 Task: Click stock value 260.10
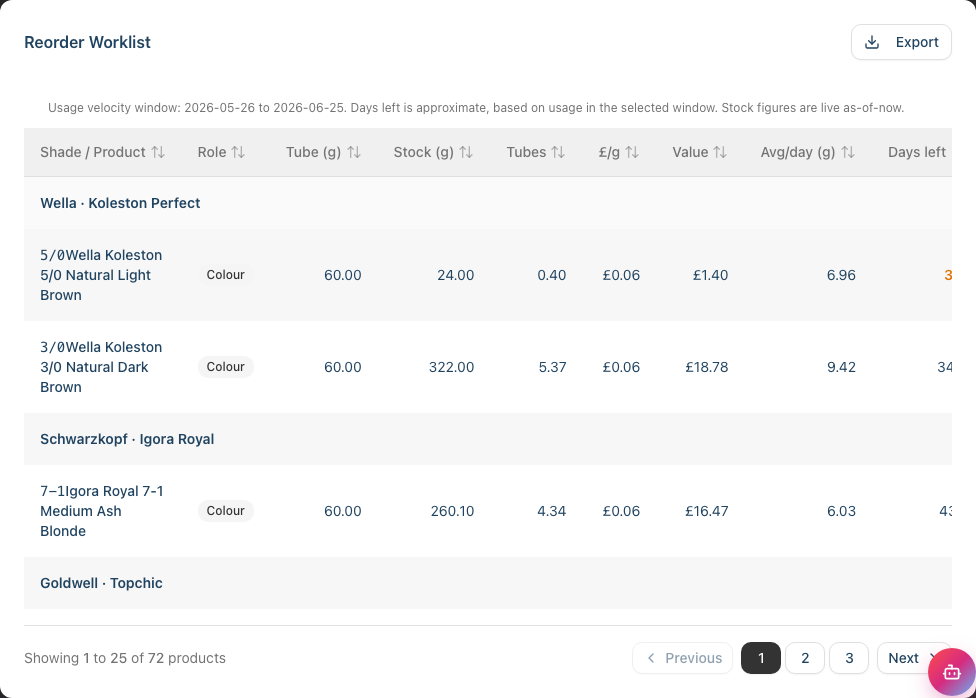coord(453,511)
